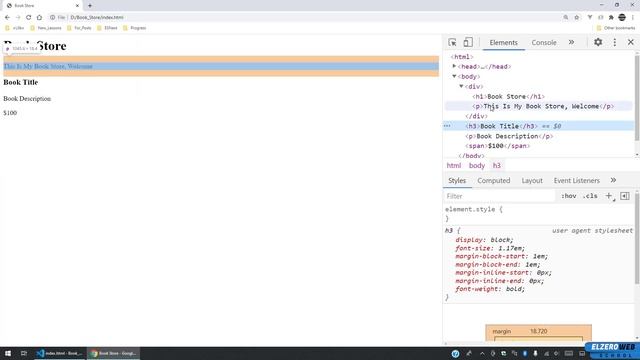This screenshot has height=360, width=640.
Task: Collapse the body element node
Action: (454, 76)
